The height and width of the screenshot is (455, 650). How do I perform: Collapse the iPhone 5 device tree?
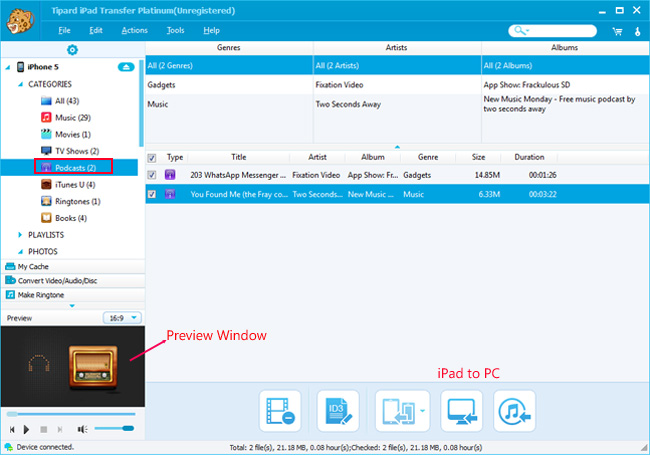(x=8, y=67)
